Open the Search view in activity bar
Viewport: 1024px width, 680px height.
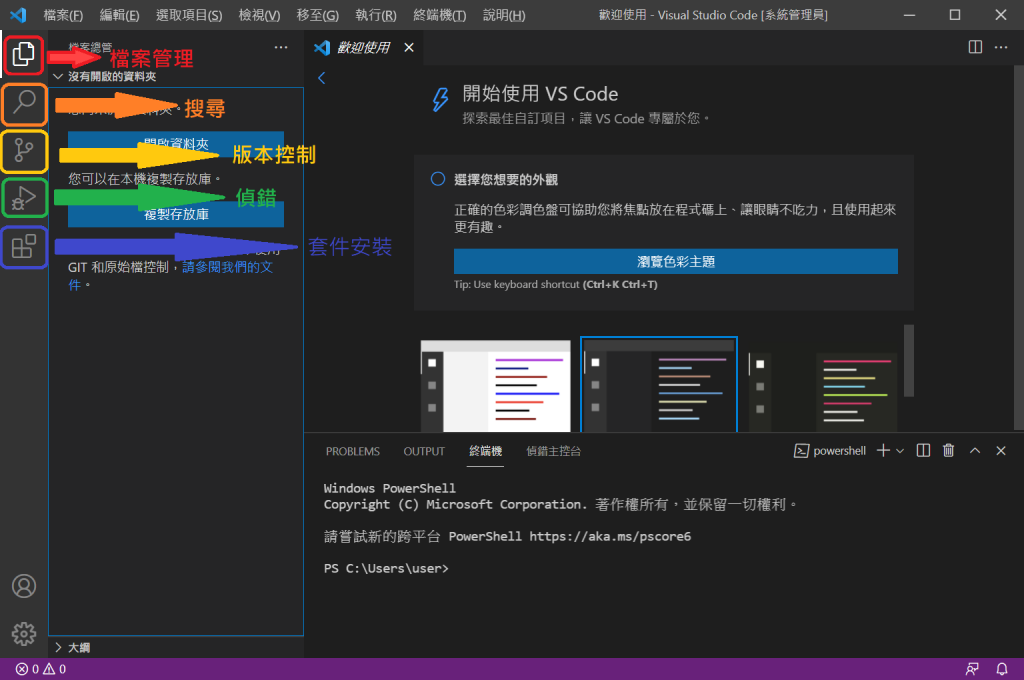tap(24, 103)
